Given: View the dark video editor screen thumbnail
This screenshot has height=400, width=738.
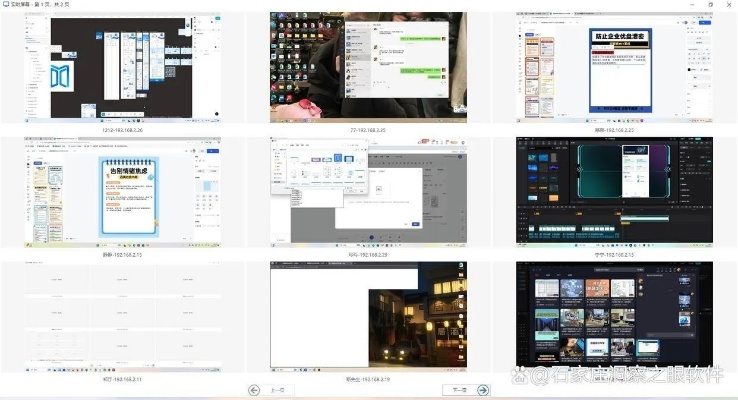Looking at the screenshot, I should 615,192.
